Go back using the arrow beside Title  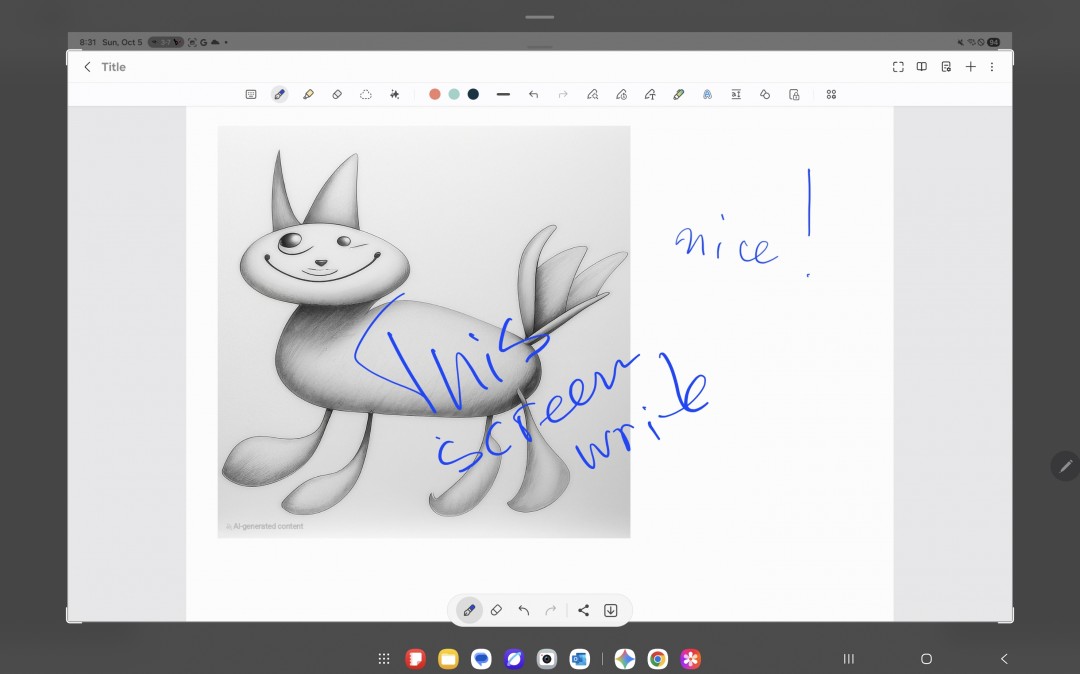point(87,67)
